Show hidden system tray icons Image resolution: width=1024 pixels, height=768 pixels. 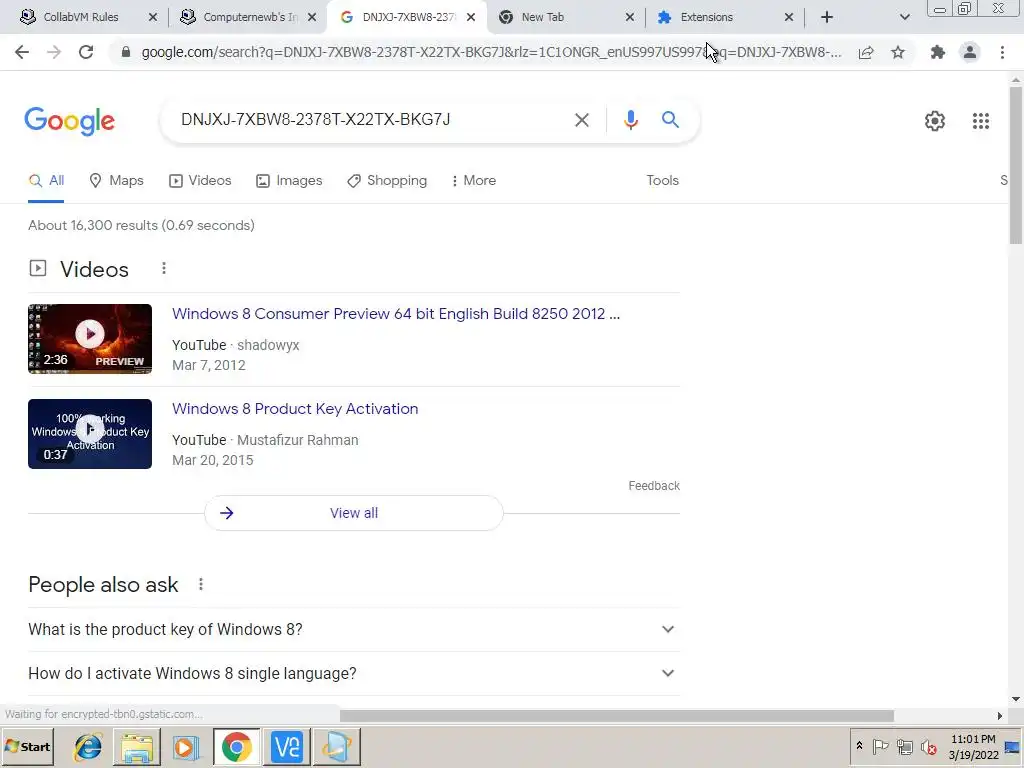coord(859,746)
